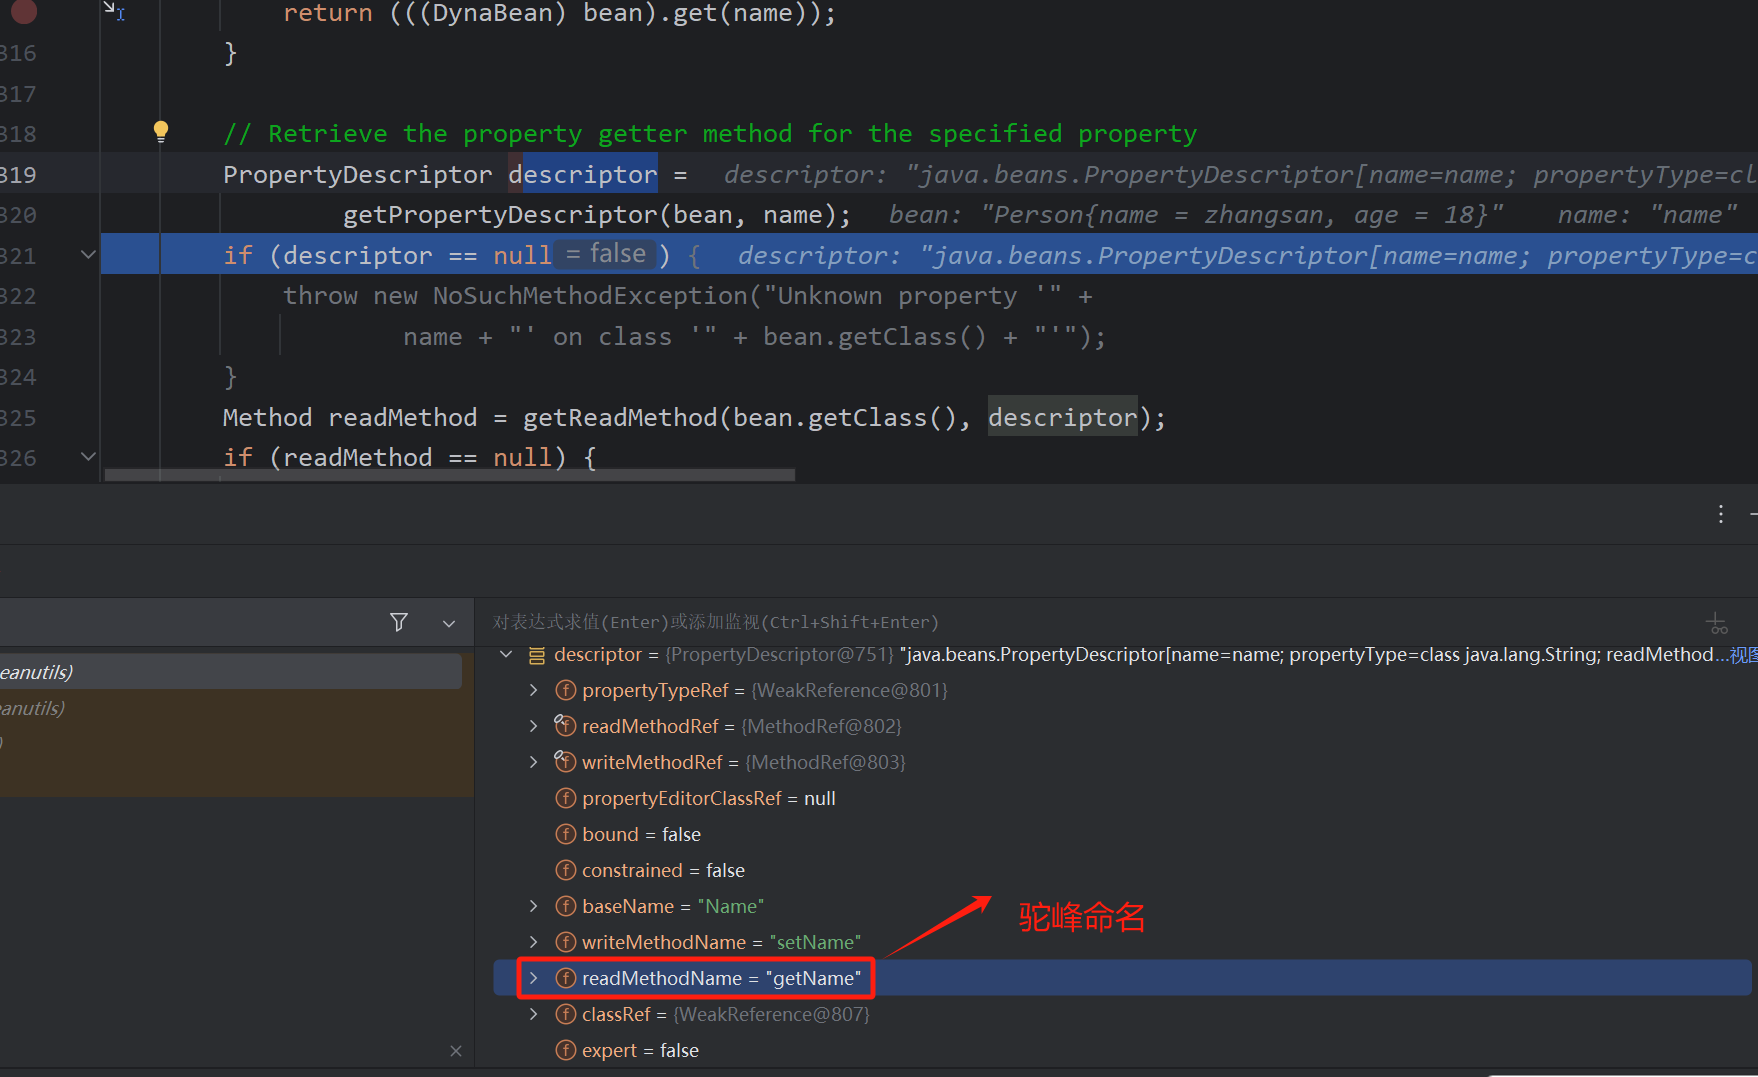
Task: Select the descriptor = {PropertyDescriptor@751} row
Action: tap(1123, 655)
